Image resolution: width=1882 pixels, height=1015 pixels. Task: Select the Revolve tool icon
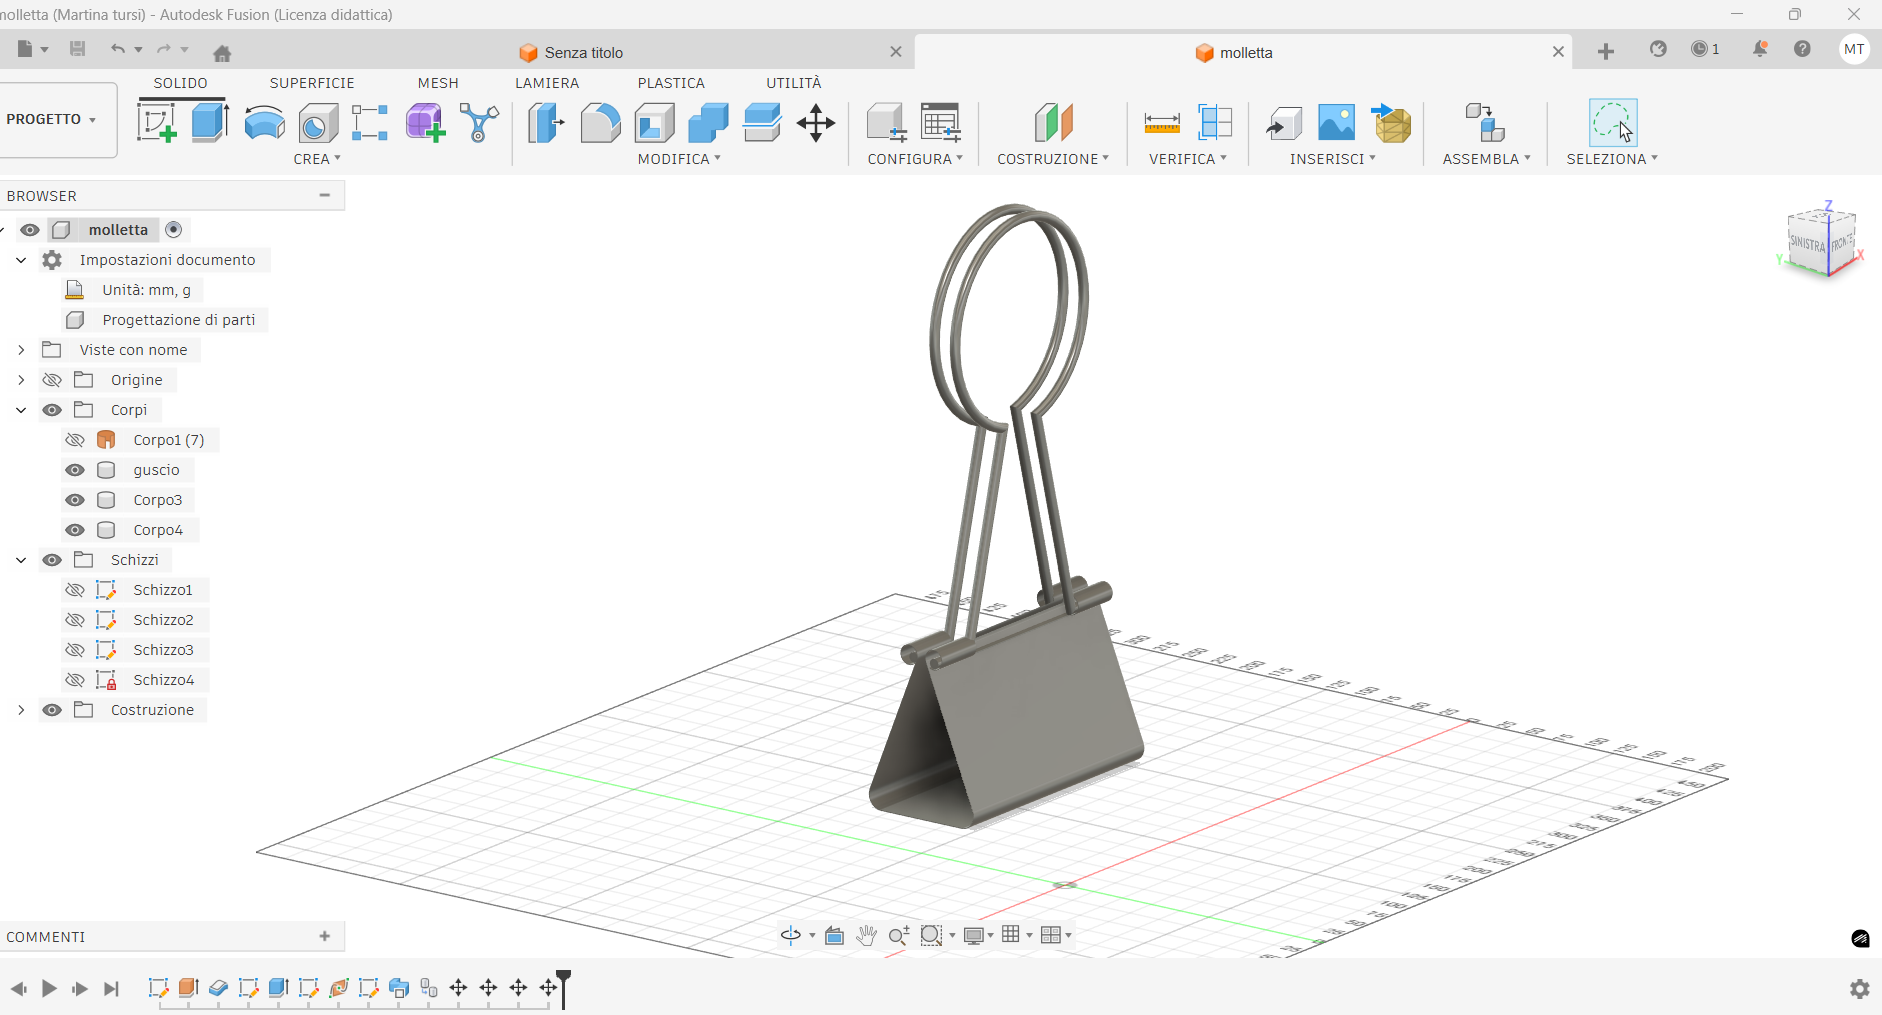(264, 123)
